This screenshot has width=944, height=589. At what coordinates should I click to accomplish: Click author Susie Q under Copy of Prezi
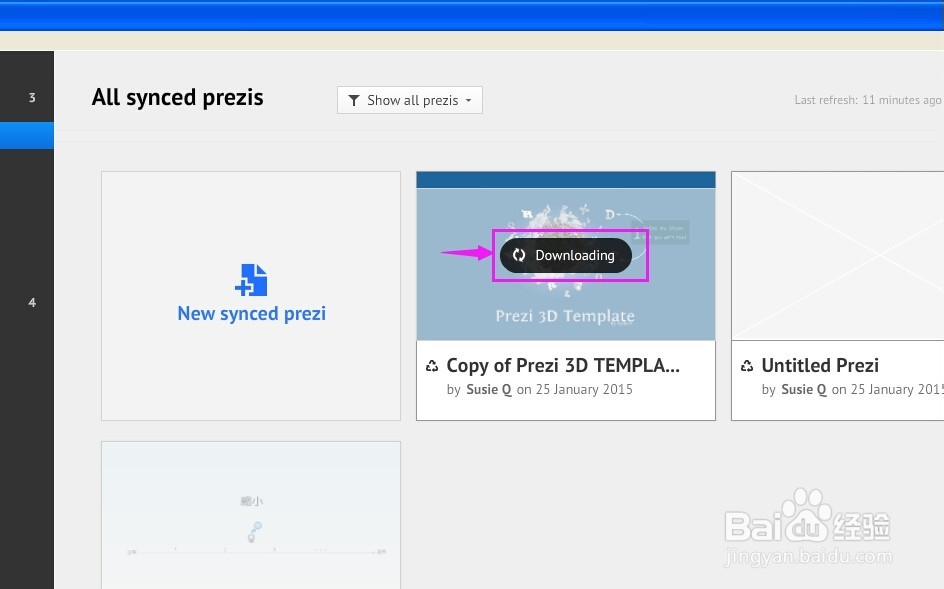point(489,390)
